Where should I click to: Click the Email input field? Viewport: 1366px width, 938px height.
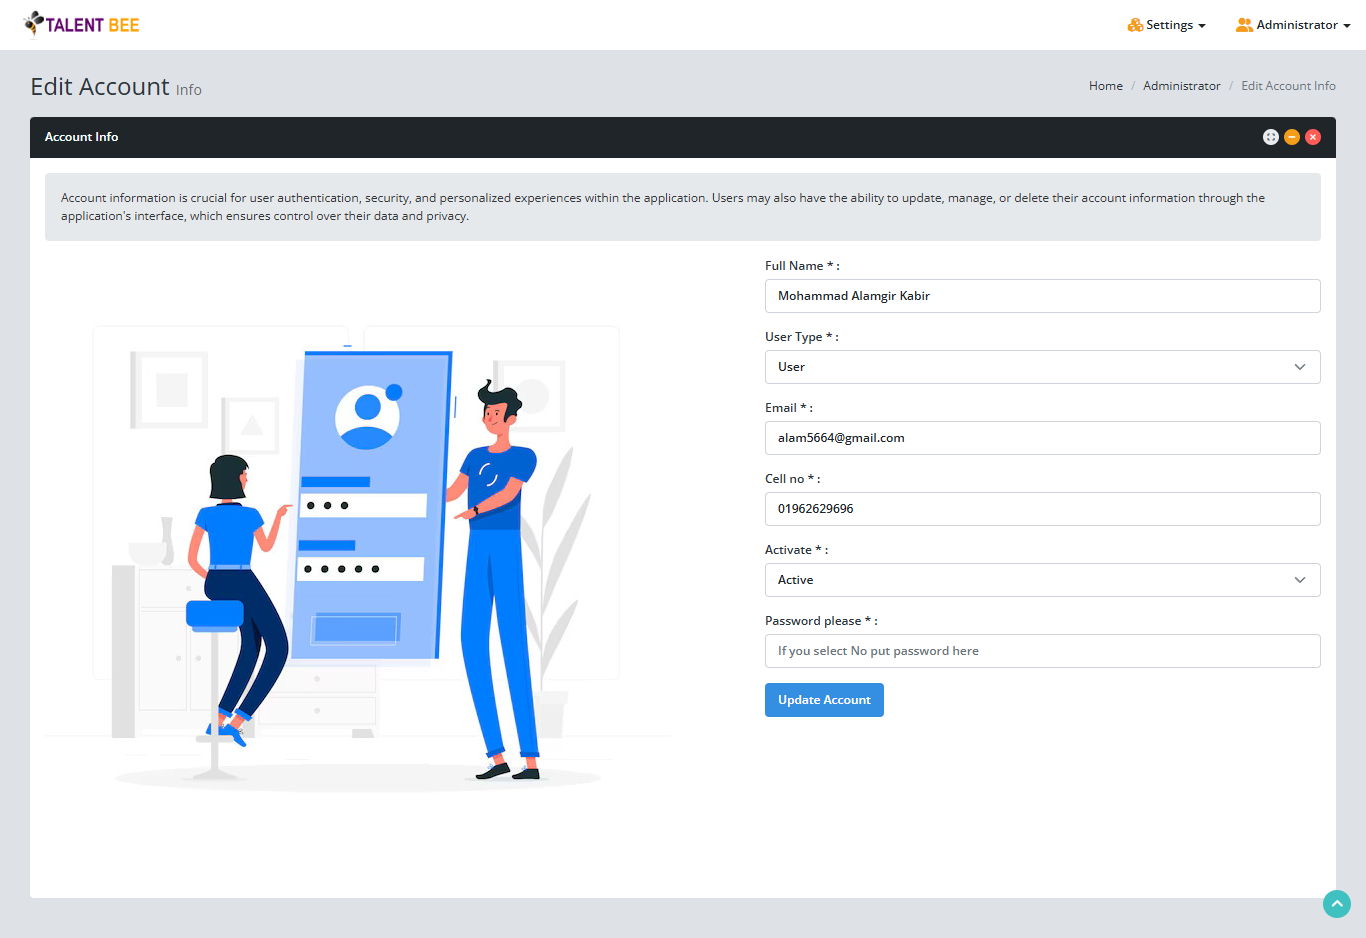click(x=1042, y=437)
